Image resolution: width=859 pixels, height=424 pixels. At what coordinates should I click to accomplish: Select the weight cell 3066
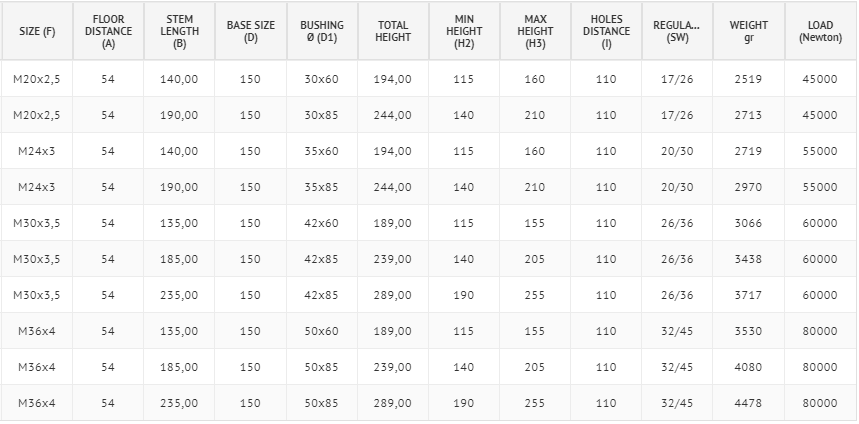point(748,223)
